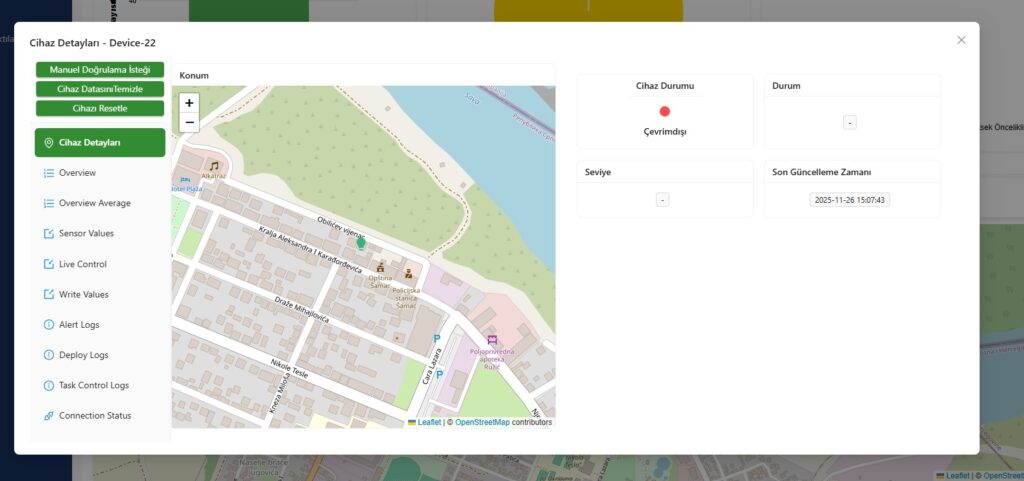Select the Cihaz Detayları tab
This screenshot has height=481, width=1024.
pos(99,143)
